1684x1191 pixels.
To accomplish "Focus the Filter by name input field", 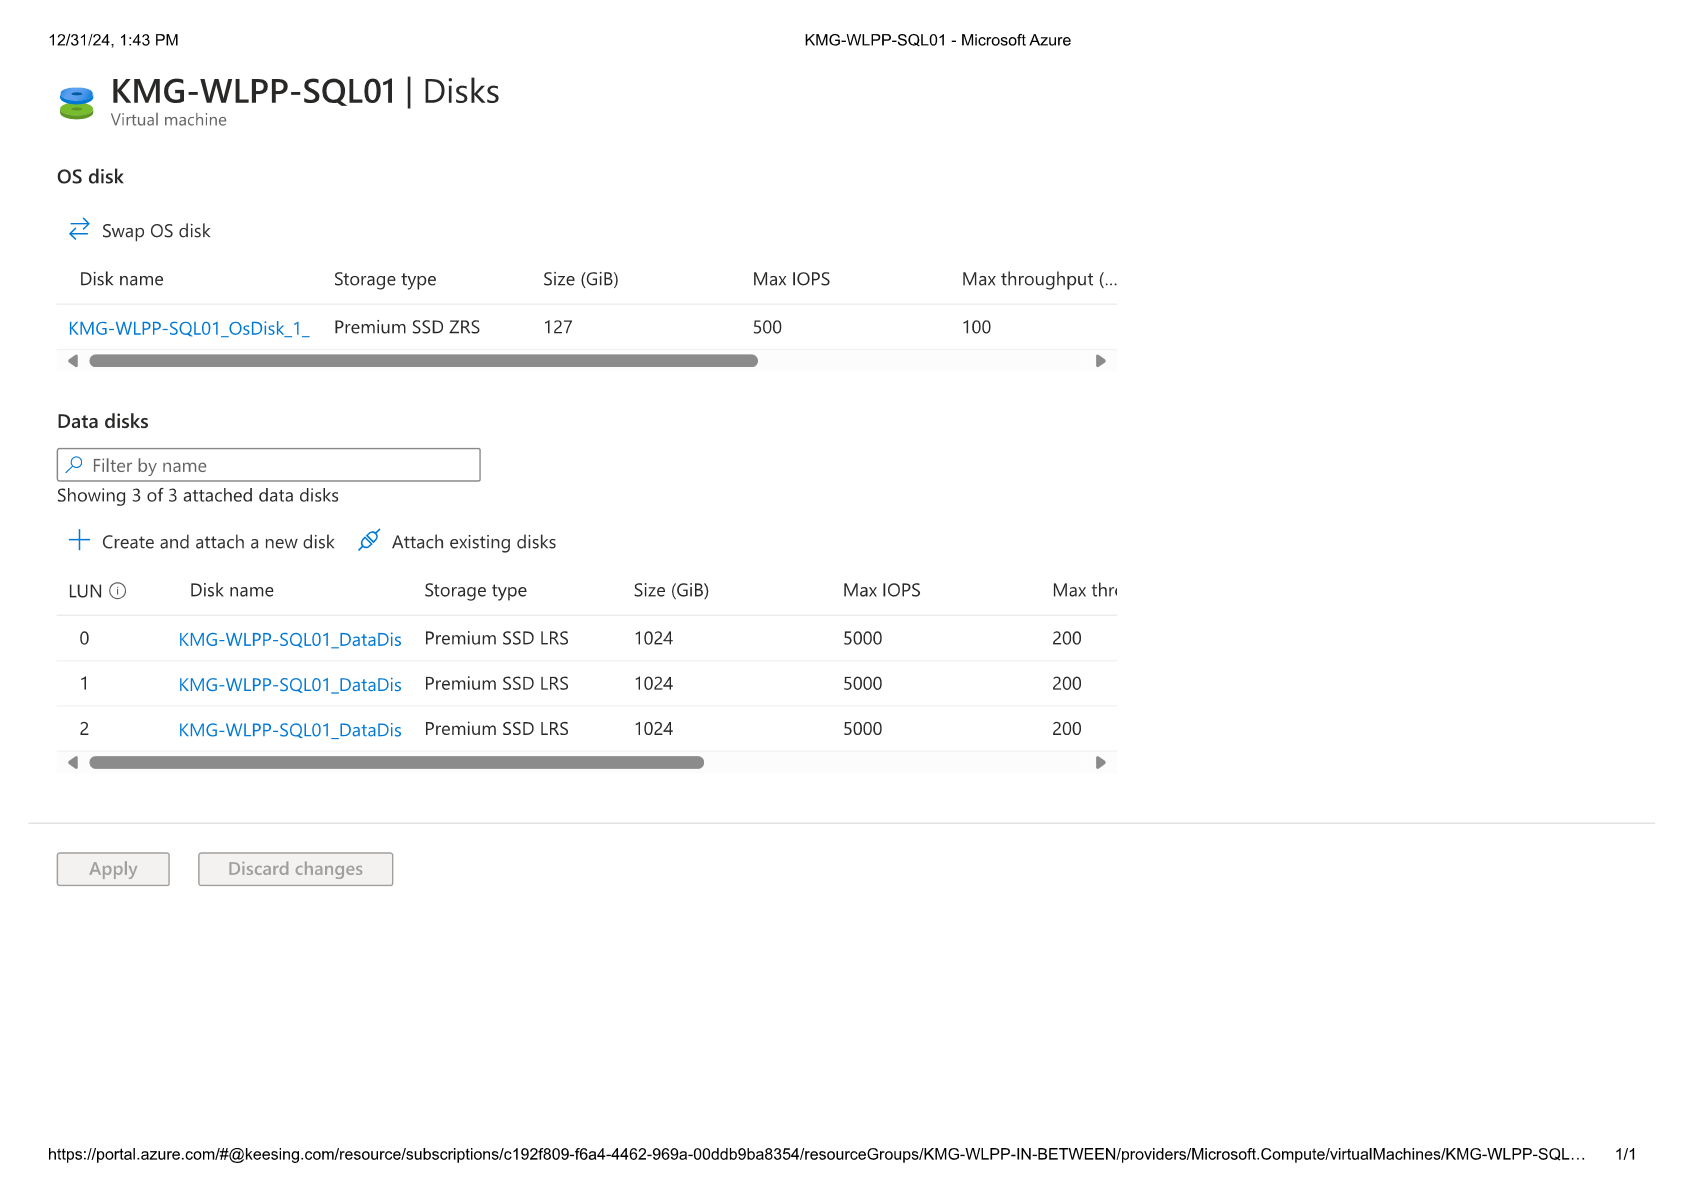I will click(280, 465).
